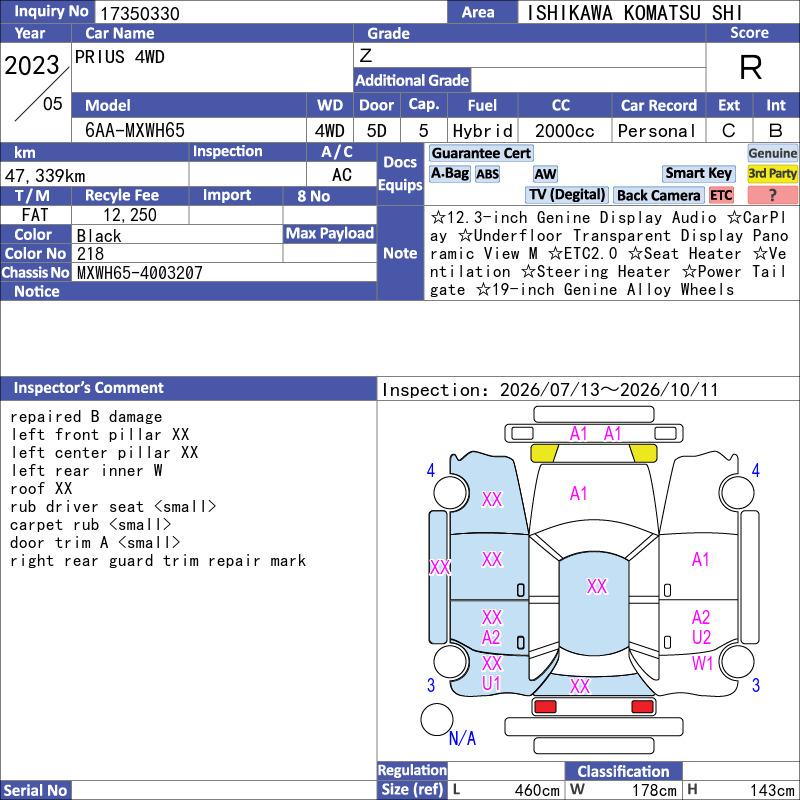Click the Max Payload header
800x800 pixels.
point(330,233)
